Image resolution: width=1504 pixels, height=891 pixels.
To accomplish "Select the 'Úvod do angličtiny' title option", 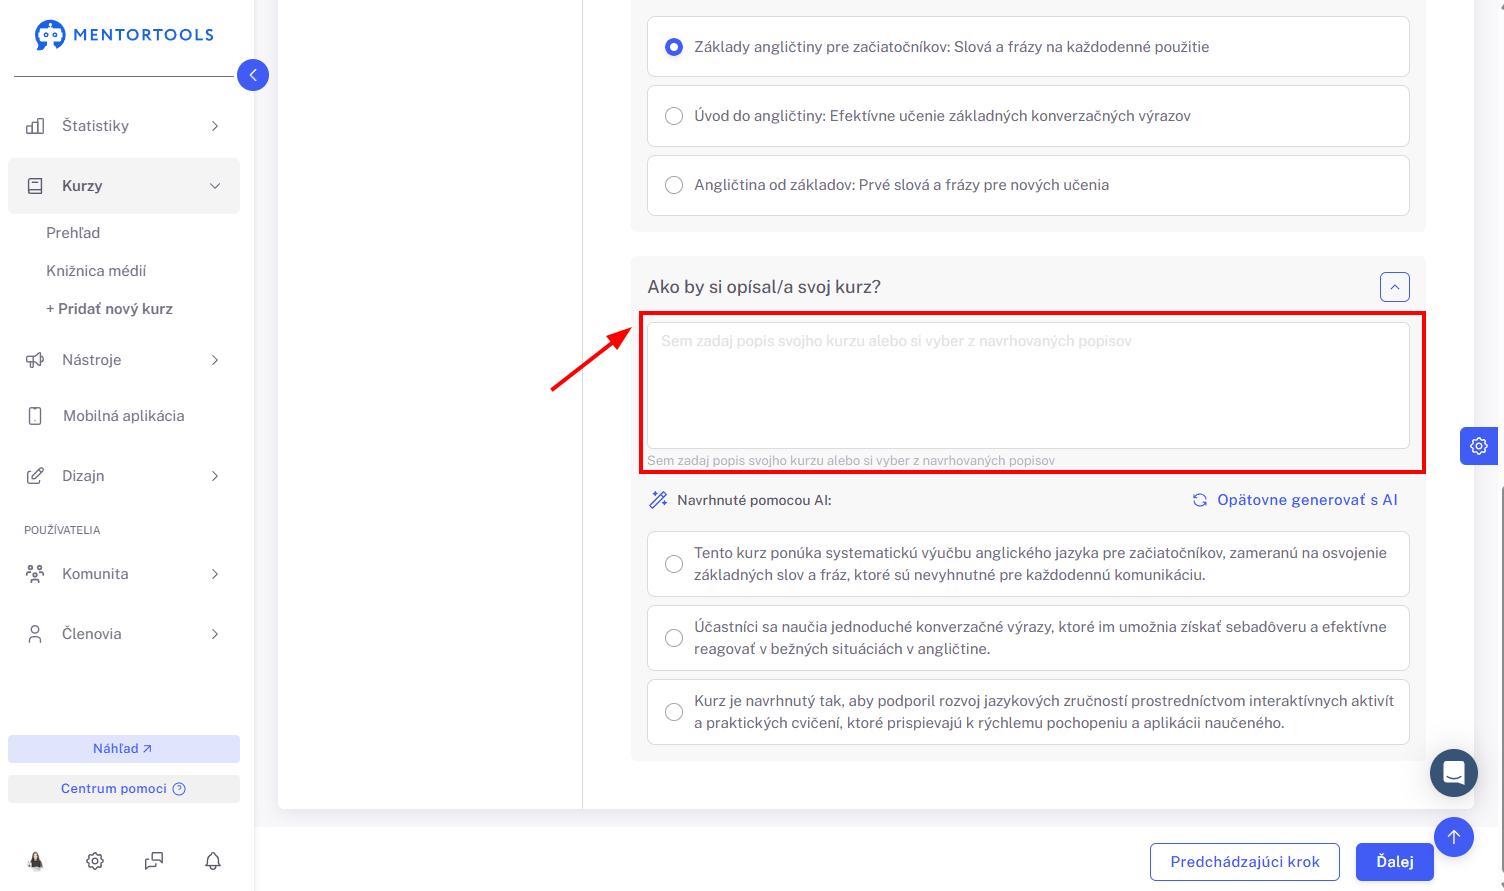I will (1028, 116).
